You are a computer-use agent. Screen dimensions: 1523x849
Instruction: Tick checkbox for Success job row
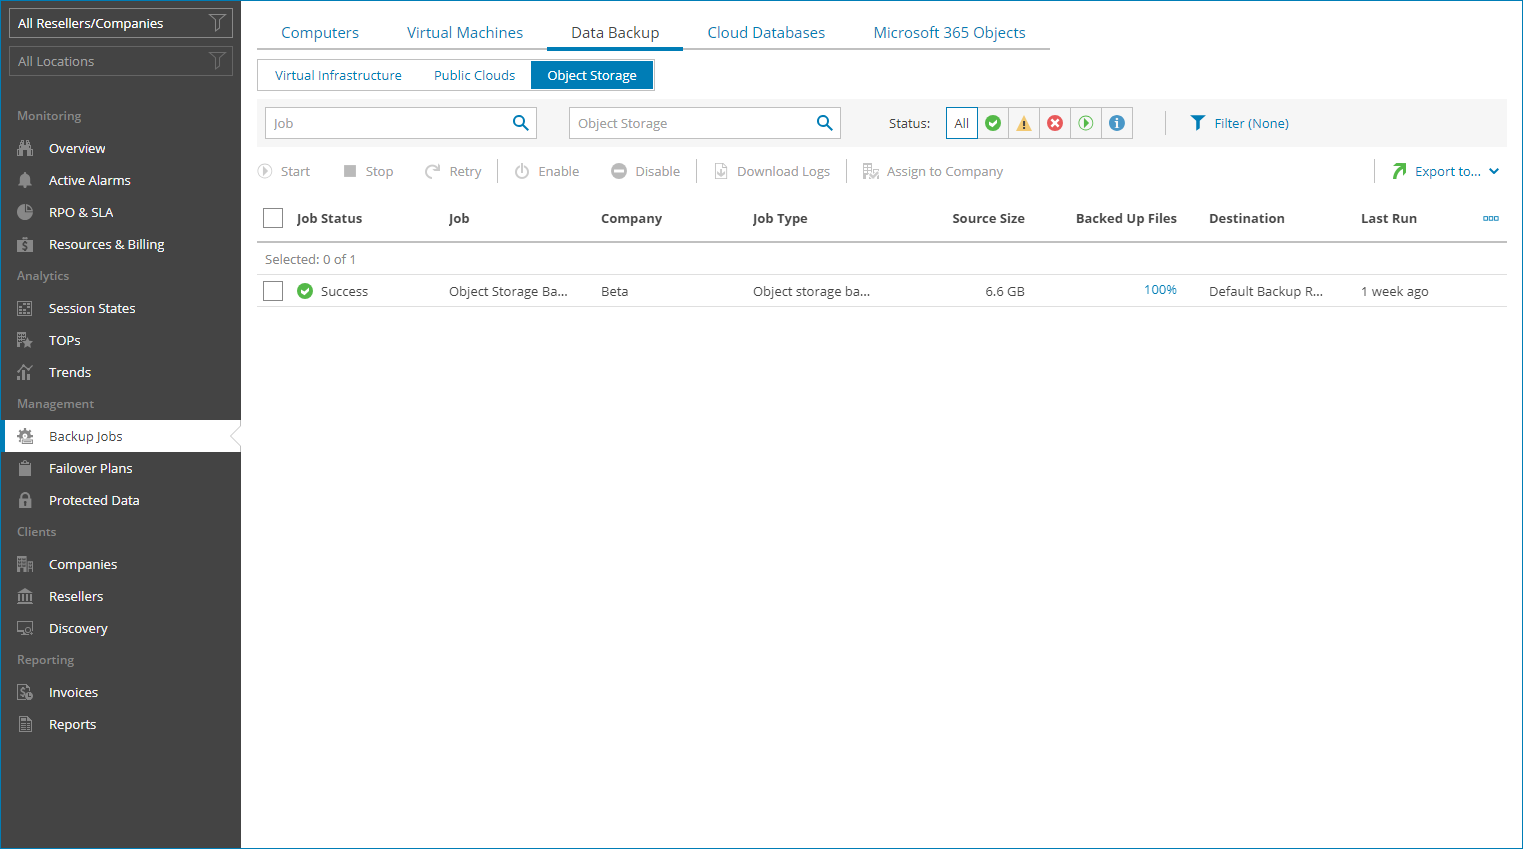(273, 291)
